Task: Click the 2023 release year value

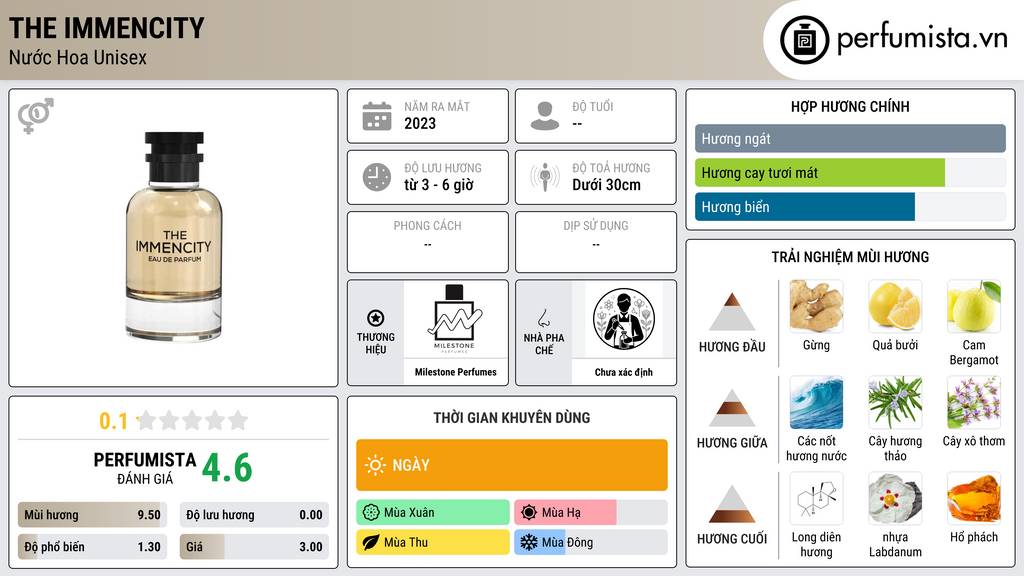Action: pyautogui.click(x=420, y=123)
